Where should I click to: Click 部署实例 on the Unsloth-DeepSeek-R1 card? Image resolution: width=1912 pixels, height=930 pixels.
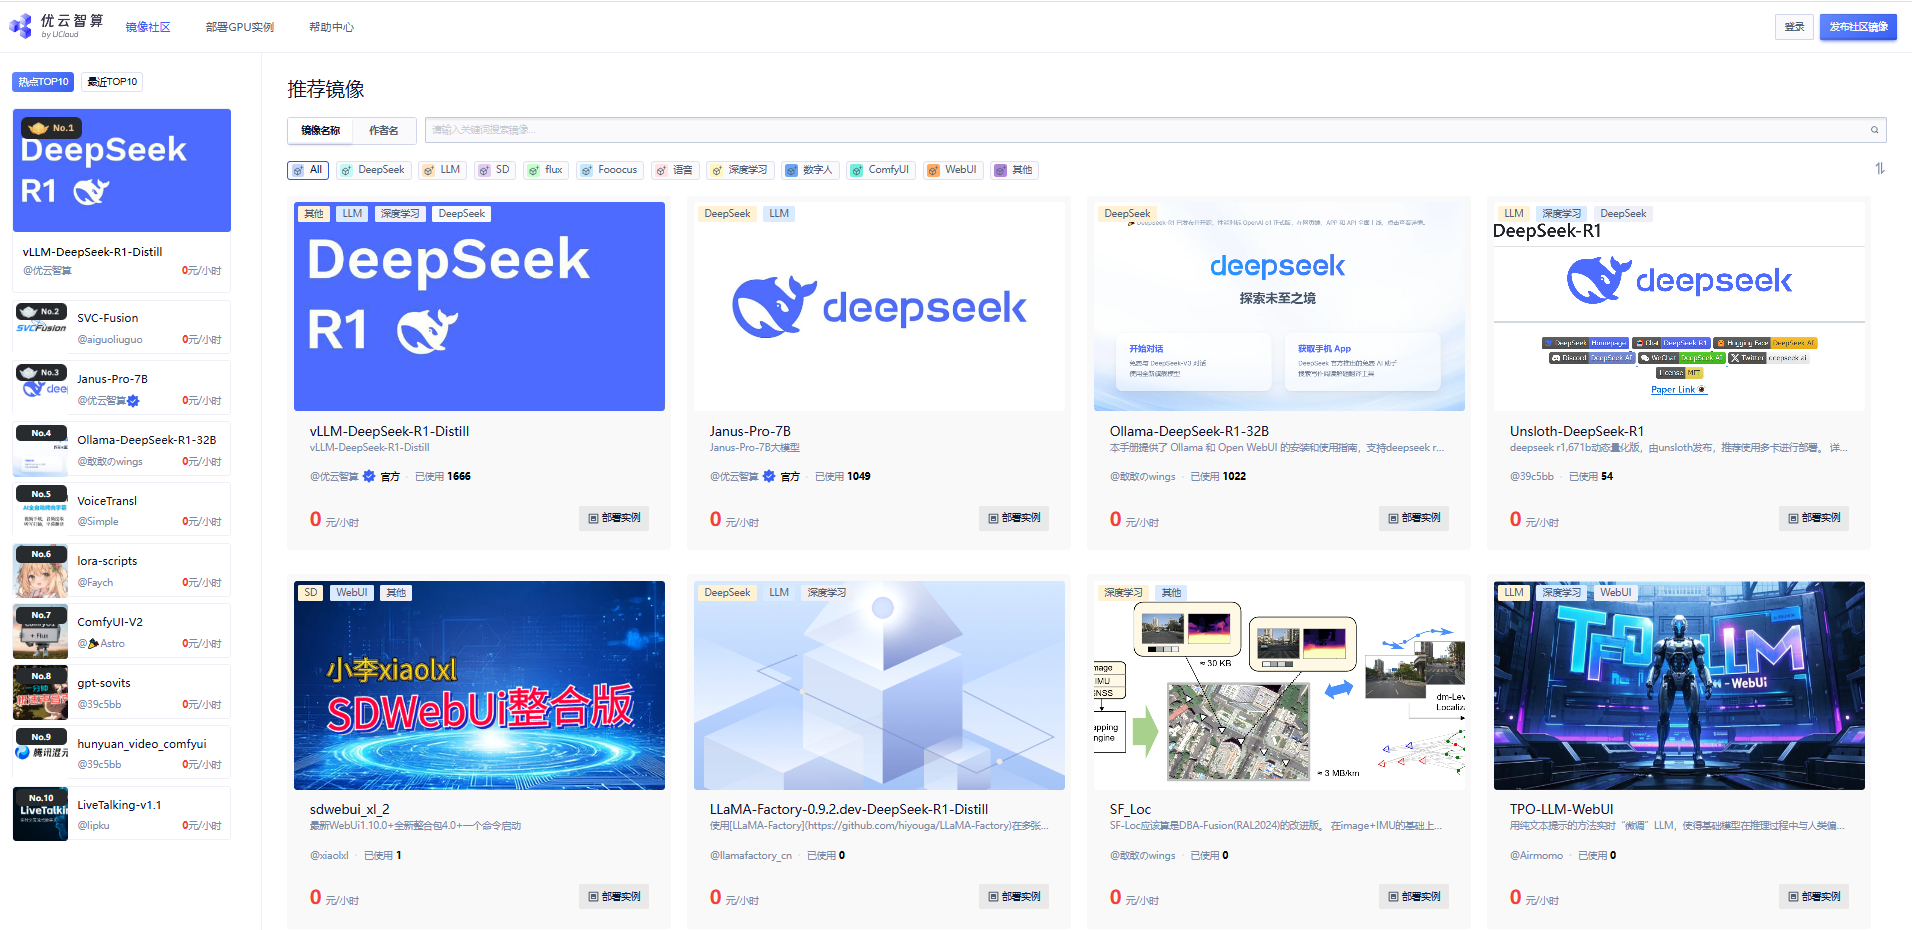click(x=1814, y=518)
